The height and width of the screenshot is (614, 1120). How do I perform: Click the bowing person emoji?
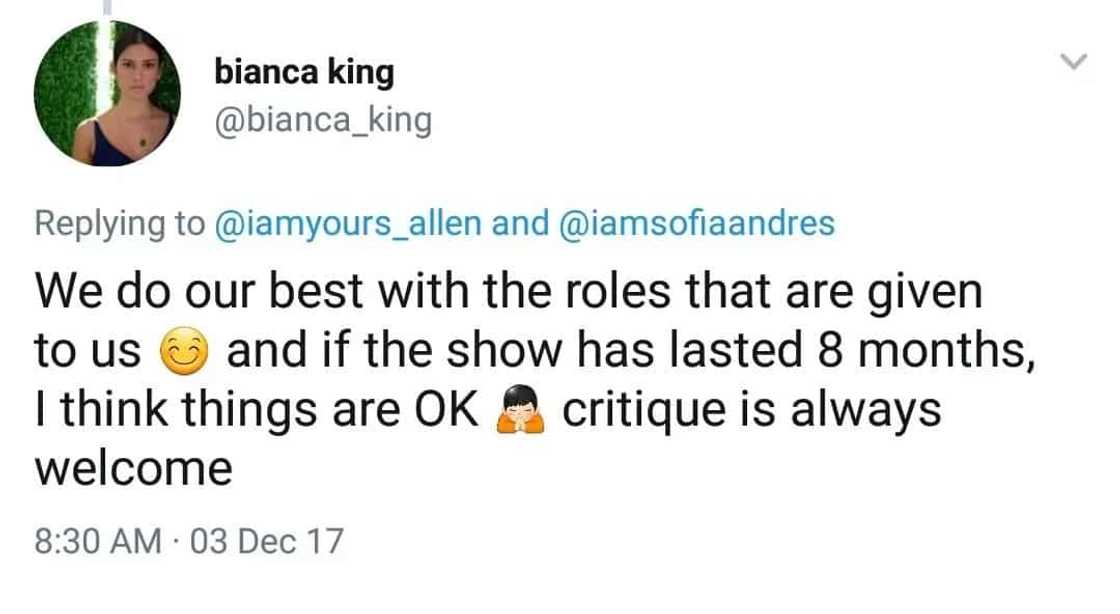pyautogui.click(x=519, y=411)
